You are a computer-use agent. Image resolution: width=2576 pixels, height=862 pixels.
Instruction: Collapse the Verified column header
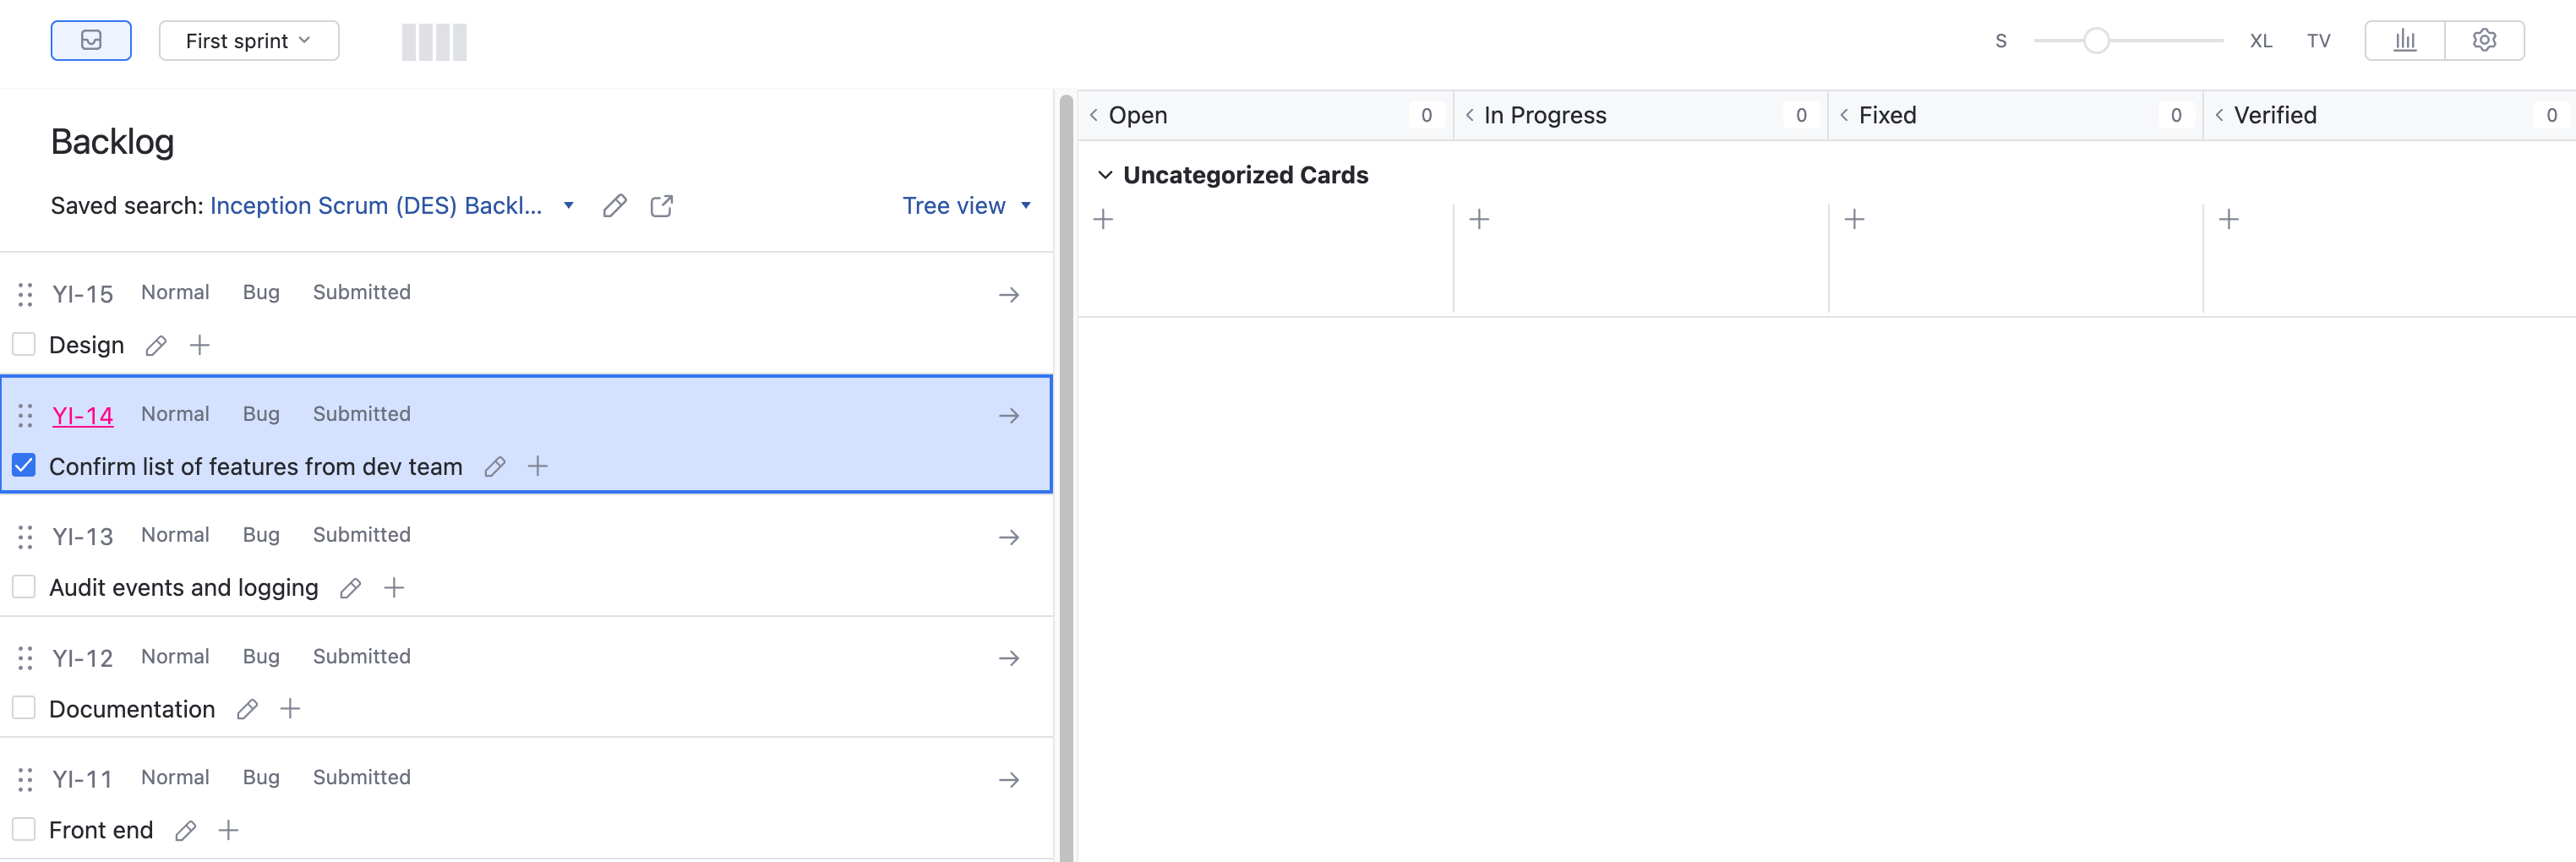[x=2220, y=116]
